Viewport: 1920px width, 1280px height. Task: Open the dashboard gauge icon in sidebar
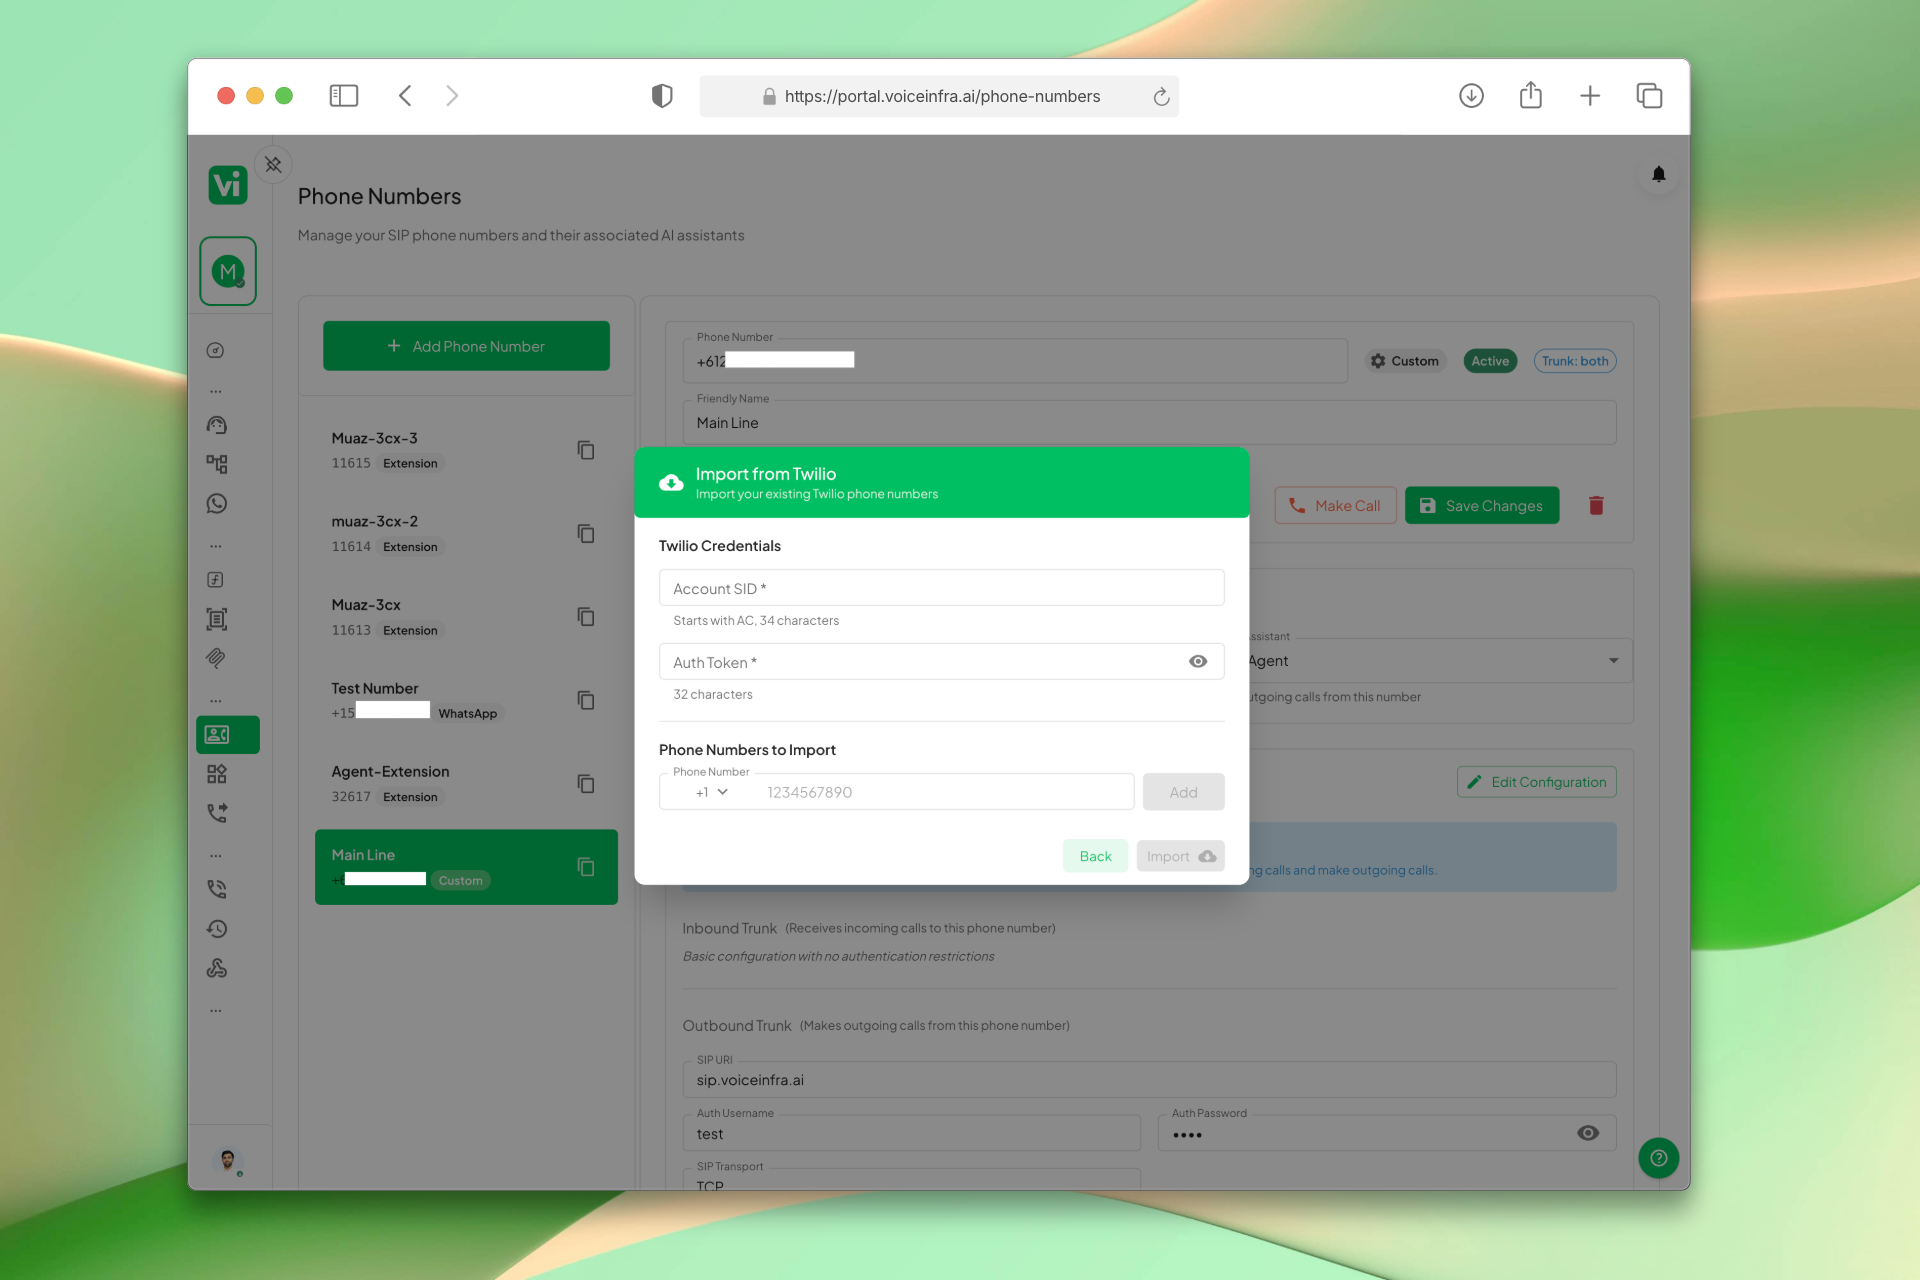216,351
